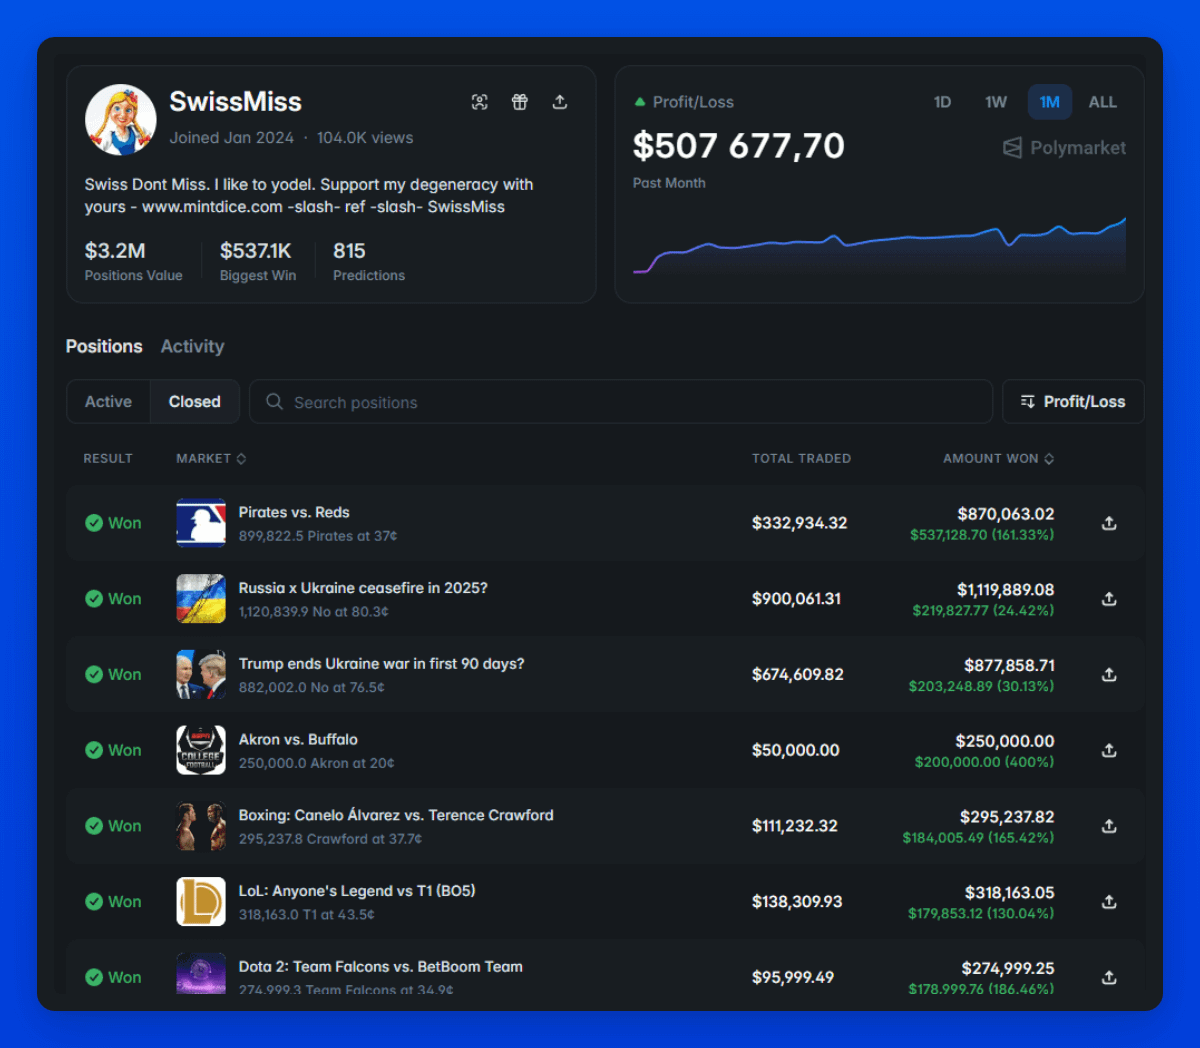Viewport: 1200px width, 1048px height.
Task: Open the boxing thumbnail for Canelo vs. Crawford
Action: click(201, 826)
